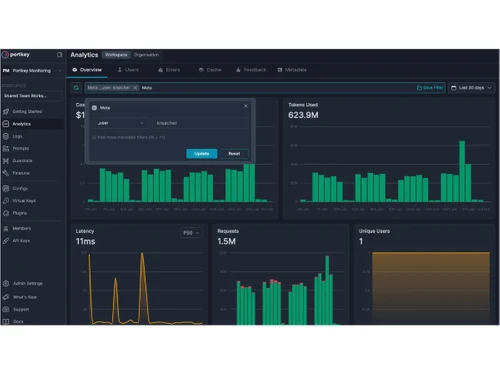Image resolution: width=500 pixels, height=375 pixels.
Task: Click Save Filter
Action: (430, 88)
